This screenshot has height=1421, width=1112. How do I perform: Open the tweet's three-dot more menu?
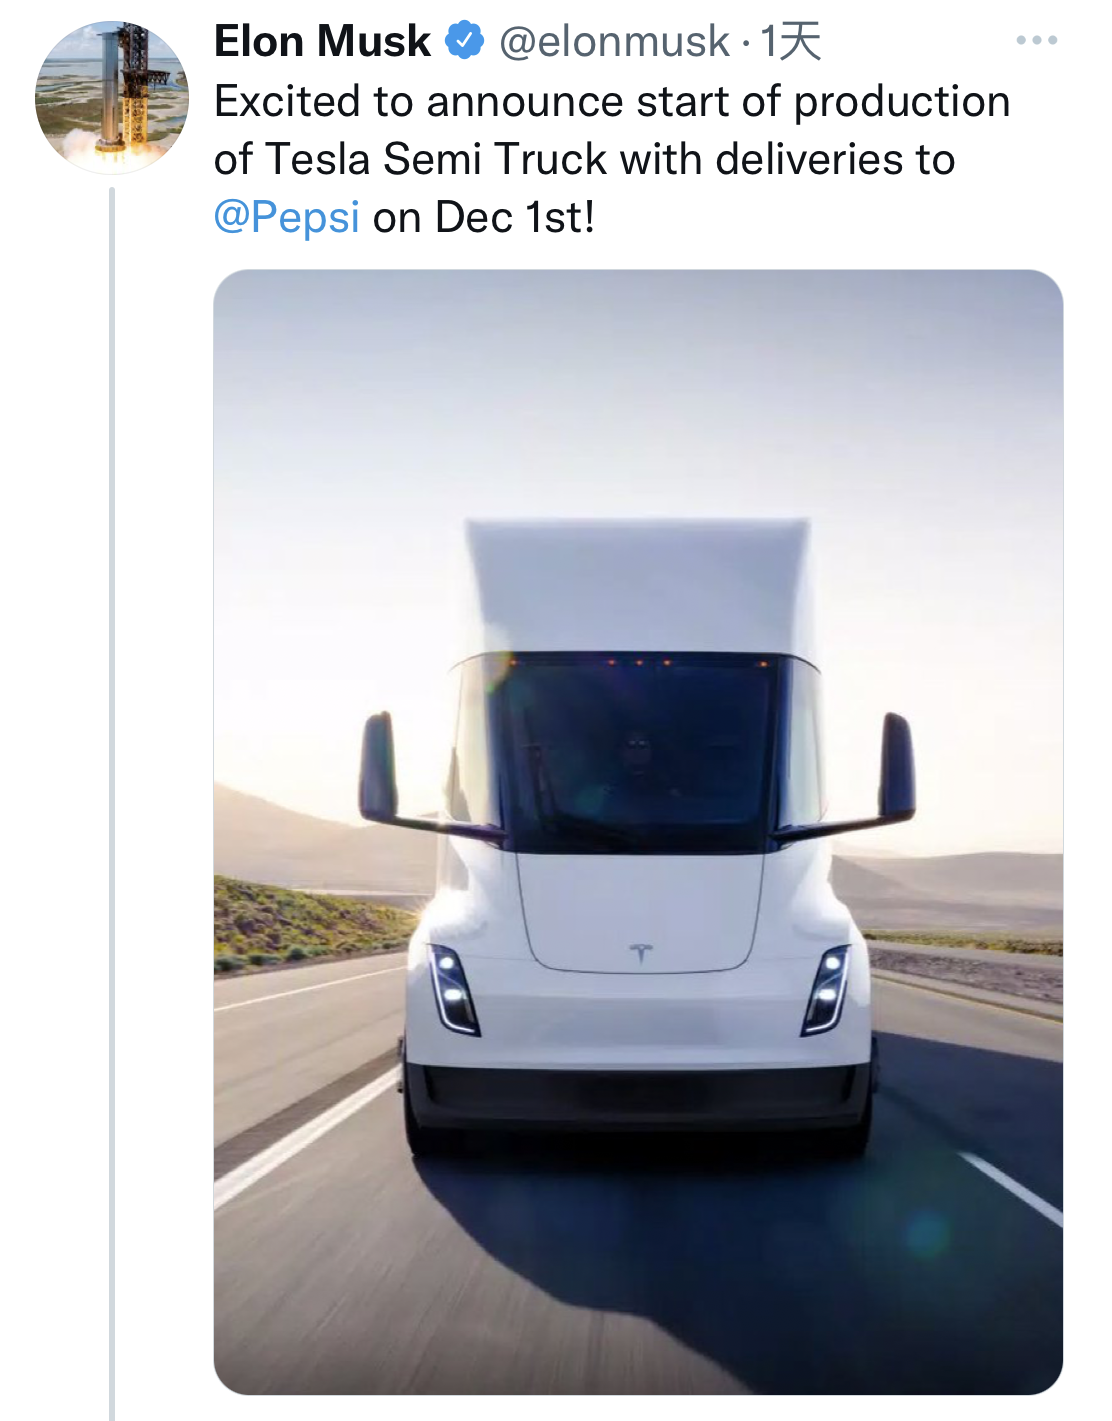click(x=1036, y=41)
